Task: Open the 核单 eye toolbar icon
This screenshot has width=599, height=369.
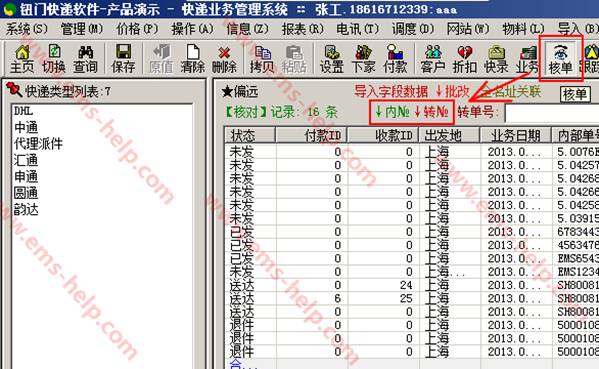Action: tap(560, 59)
